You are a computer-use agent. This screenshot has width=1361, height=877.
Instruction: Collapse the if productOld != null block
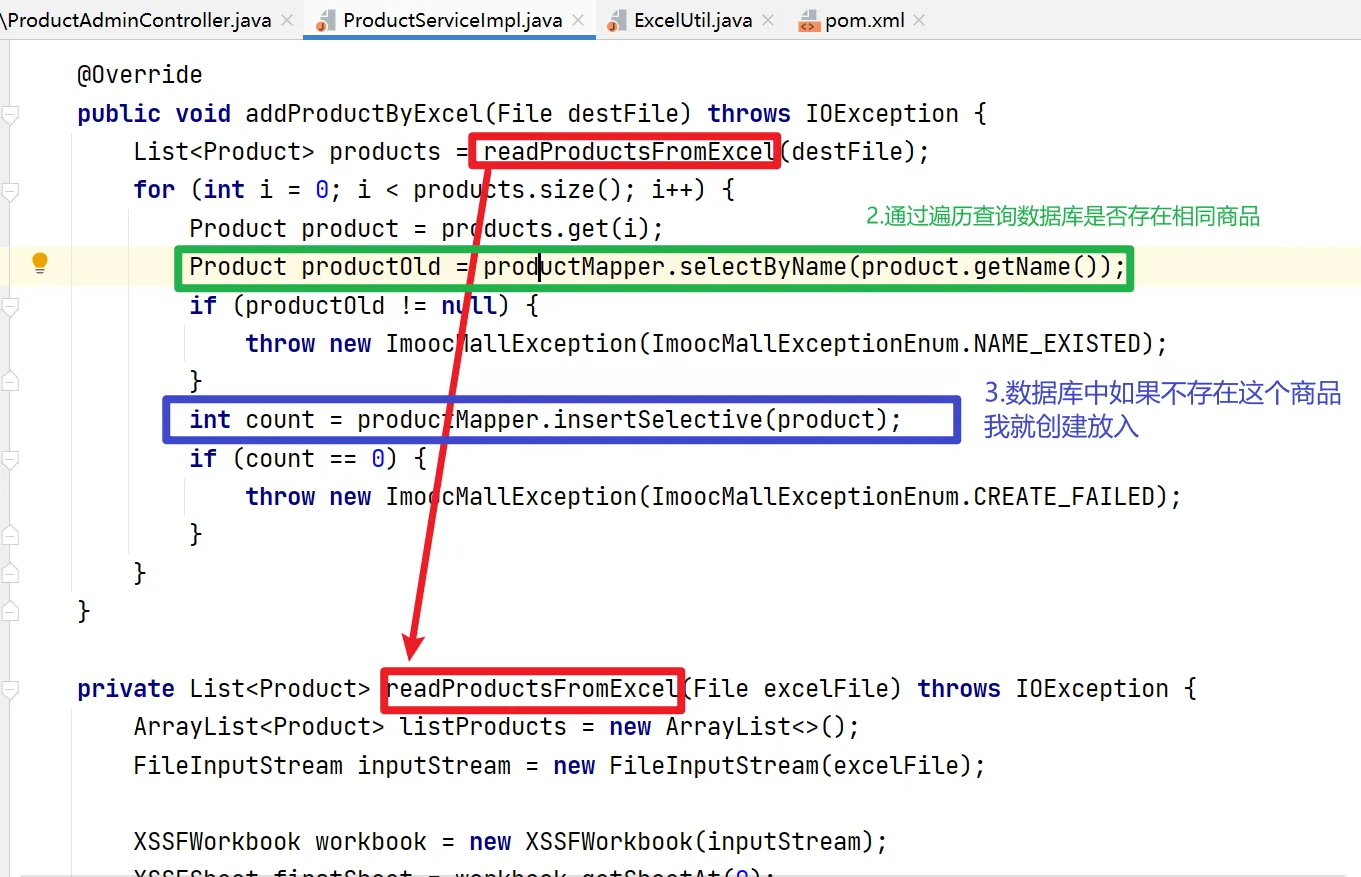click(10, 306)
